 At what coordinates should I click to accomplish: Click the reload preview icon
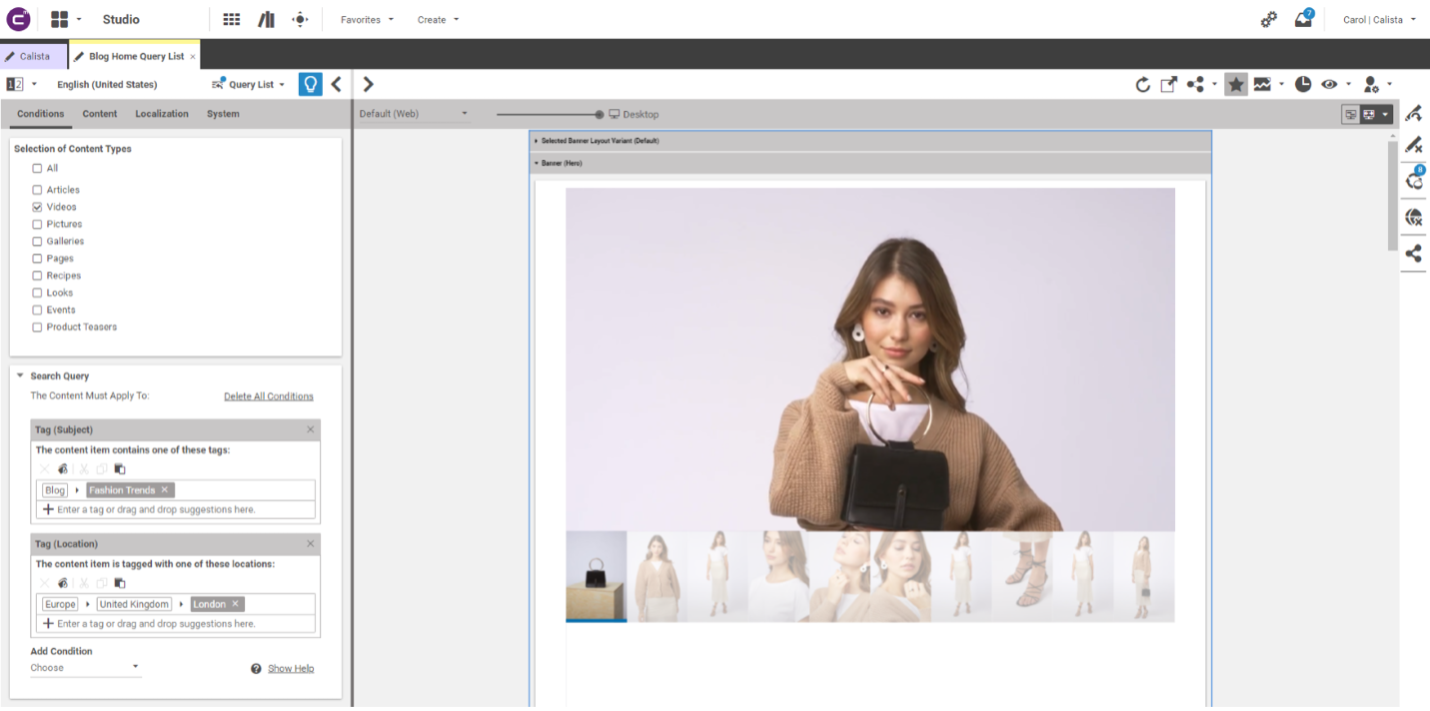pos(1142,85)
